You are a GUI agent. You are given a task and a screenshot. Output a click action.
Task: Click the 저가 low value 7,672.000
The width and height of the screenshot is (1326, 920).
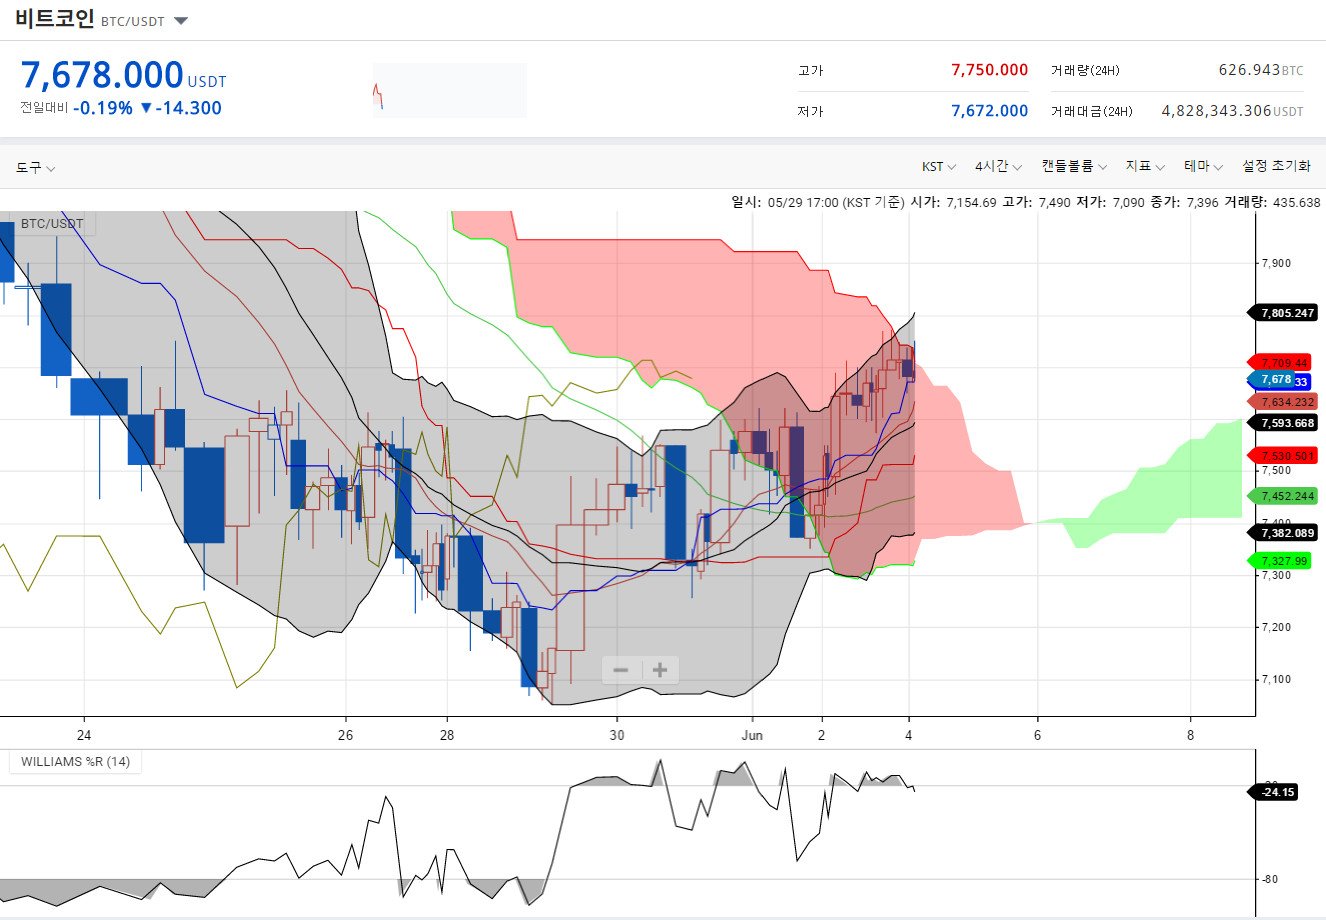989,111
